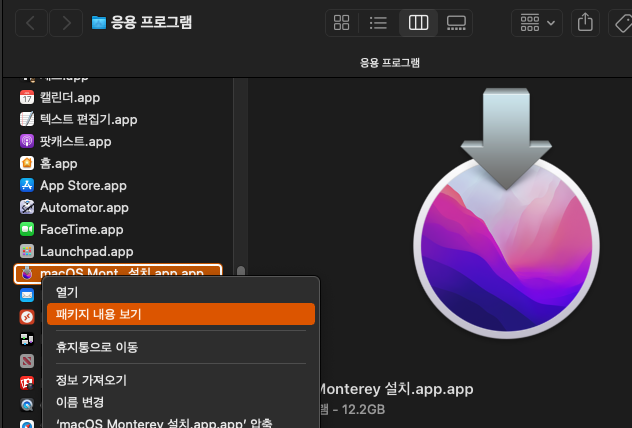Select the FaceTime.app green icon
Image resolution: width=632 pixels, height=428 pixels.
[27, 229]
